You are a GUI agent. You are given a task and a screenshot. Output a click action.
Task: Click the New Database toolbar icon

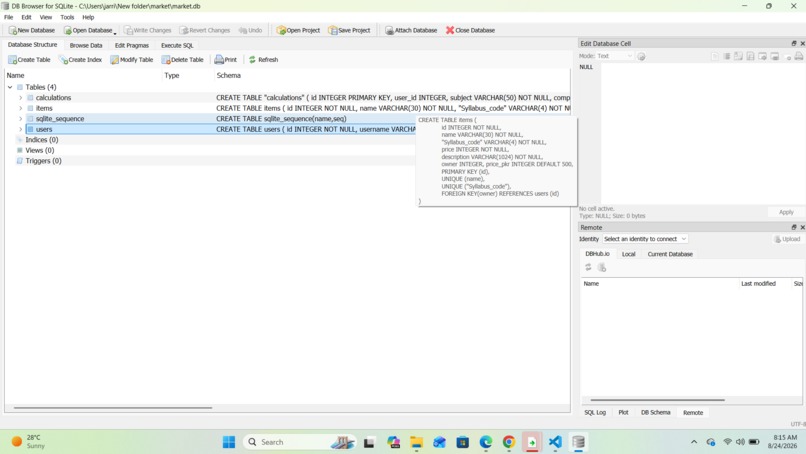[x=12, y=30]
